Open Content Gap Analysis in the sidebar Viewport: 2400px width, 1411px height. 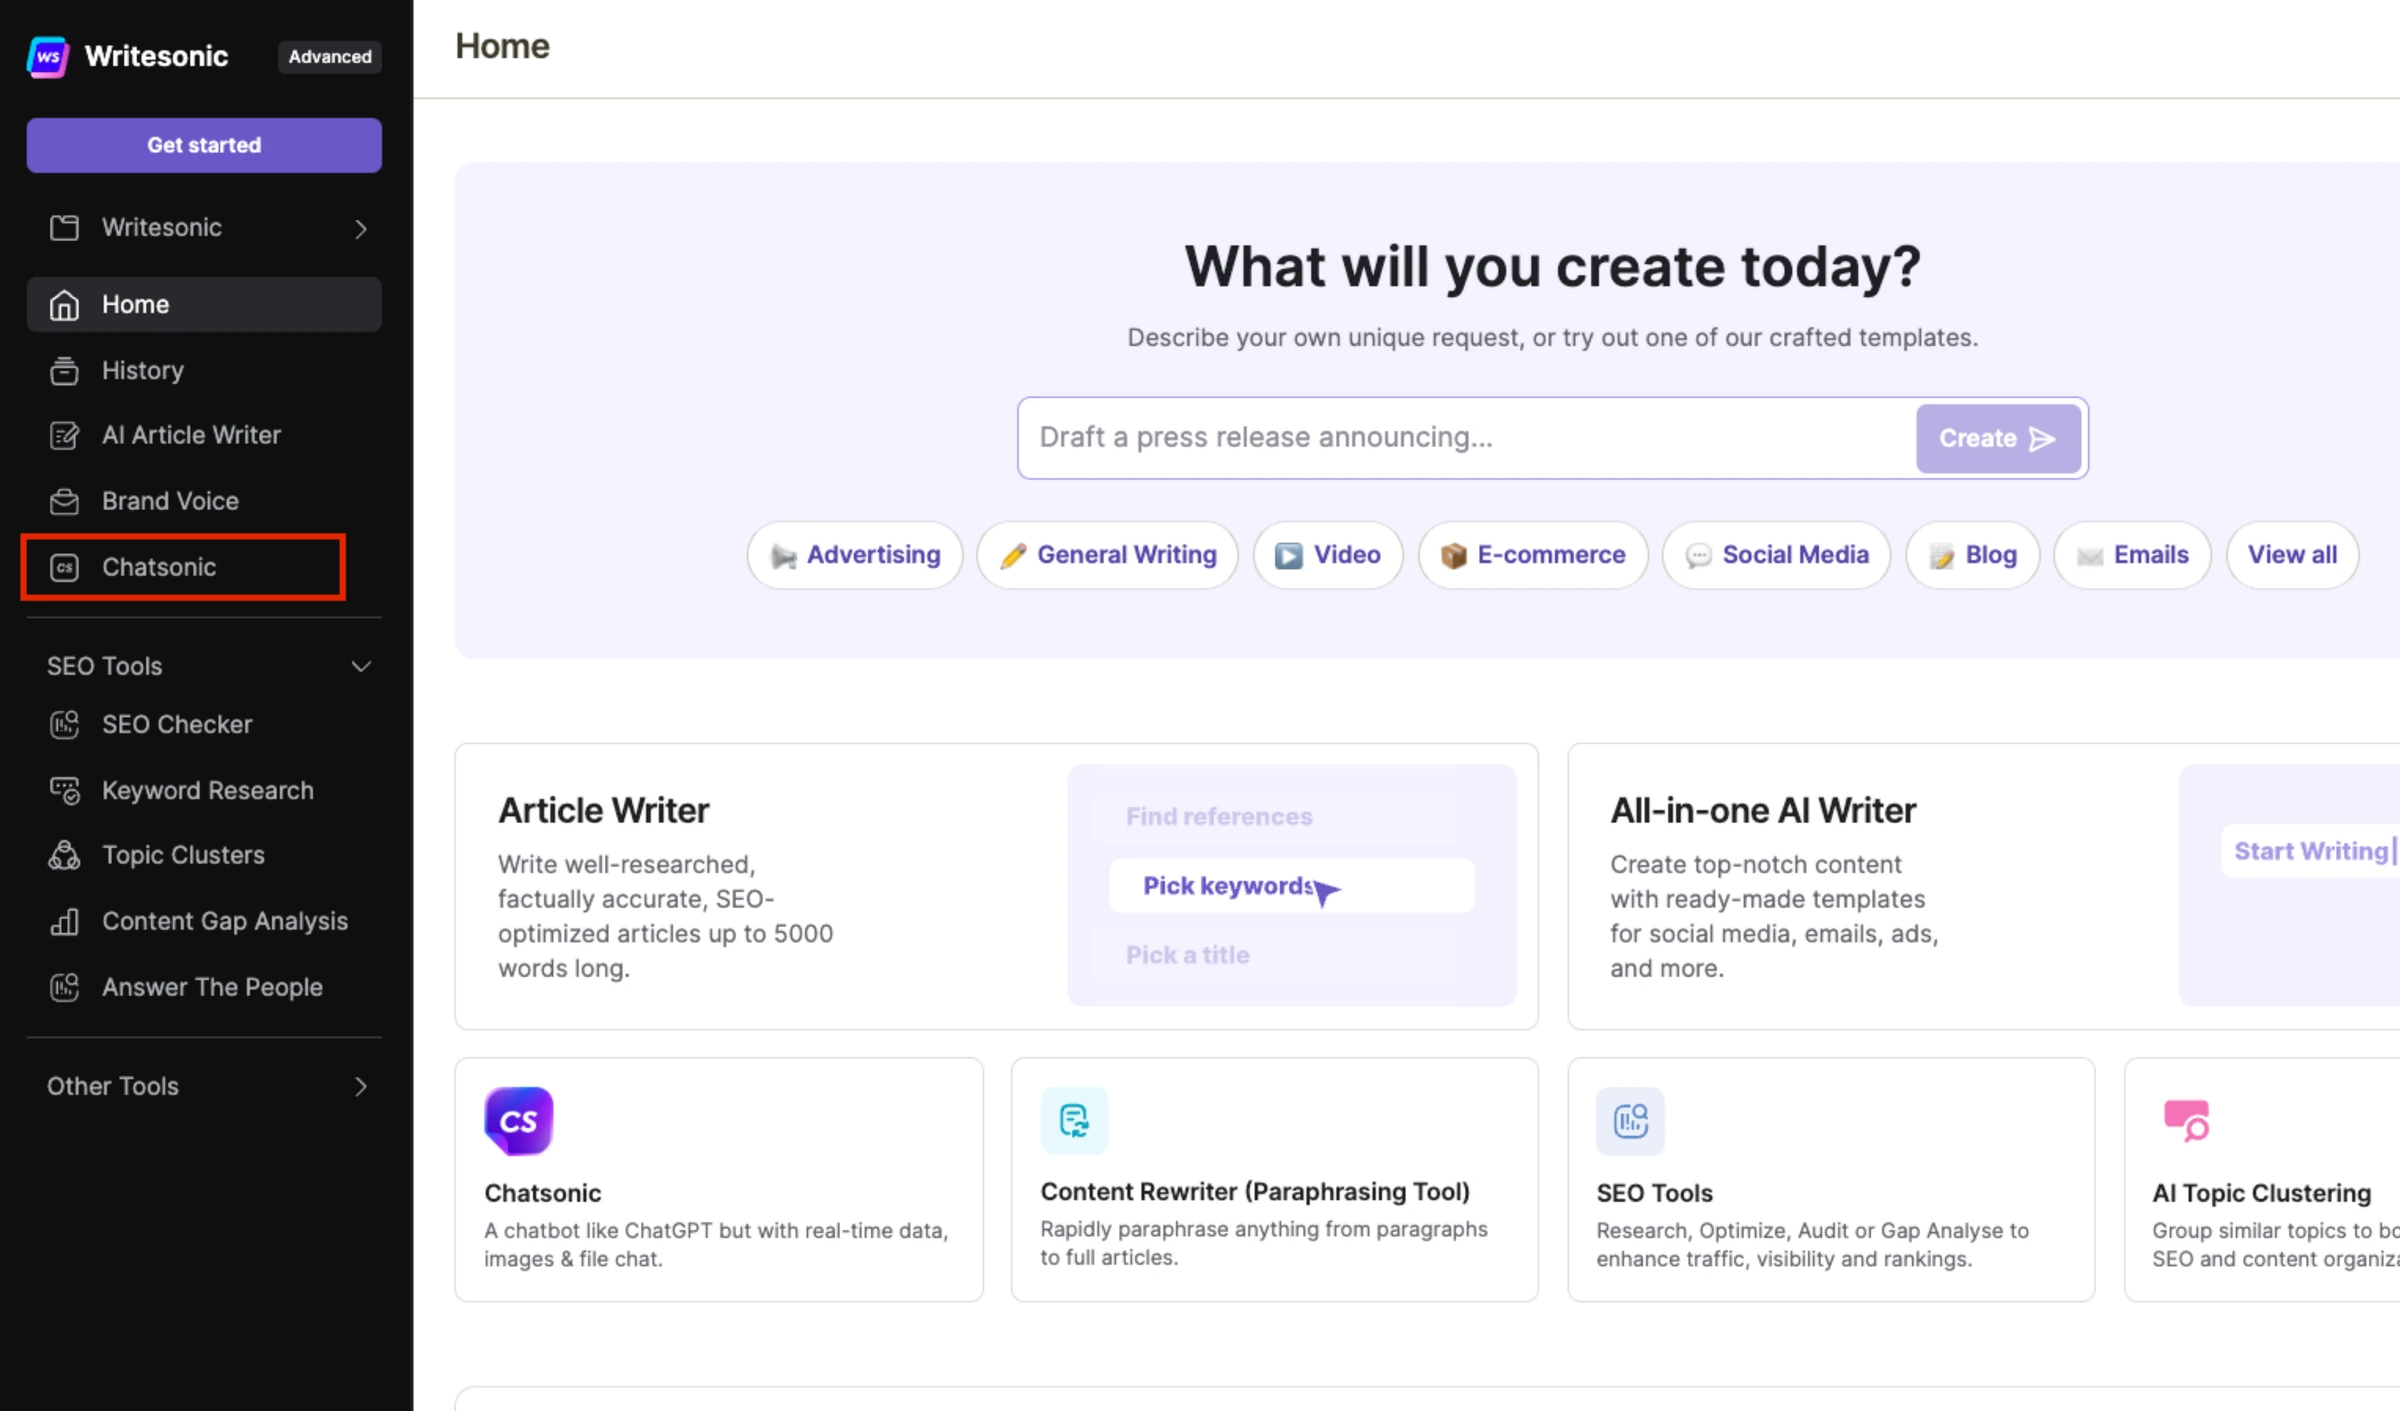coord(224,921)
